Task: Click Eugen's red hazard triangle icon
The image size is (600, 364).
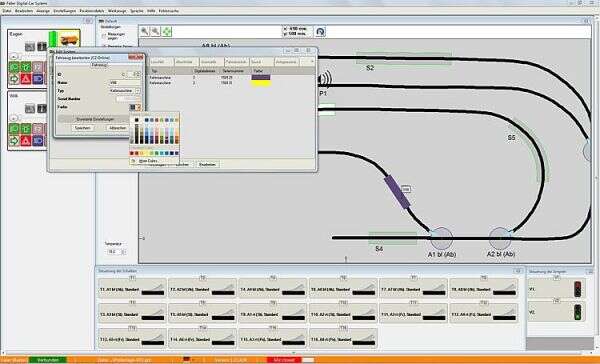Action: [26, 79]
